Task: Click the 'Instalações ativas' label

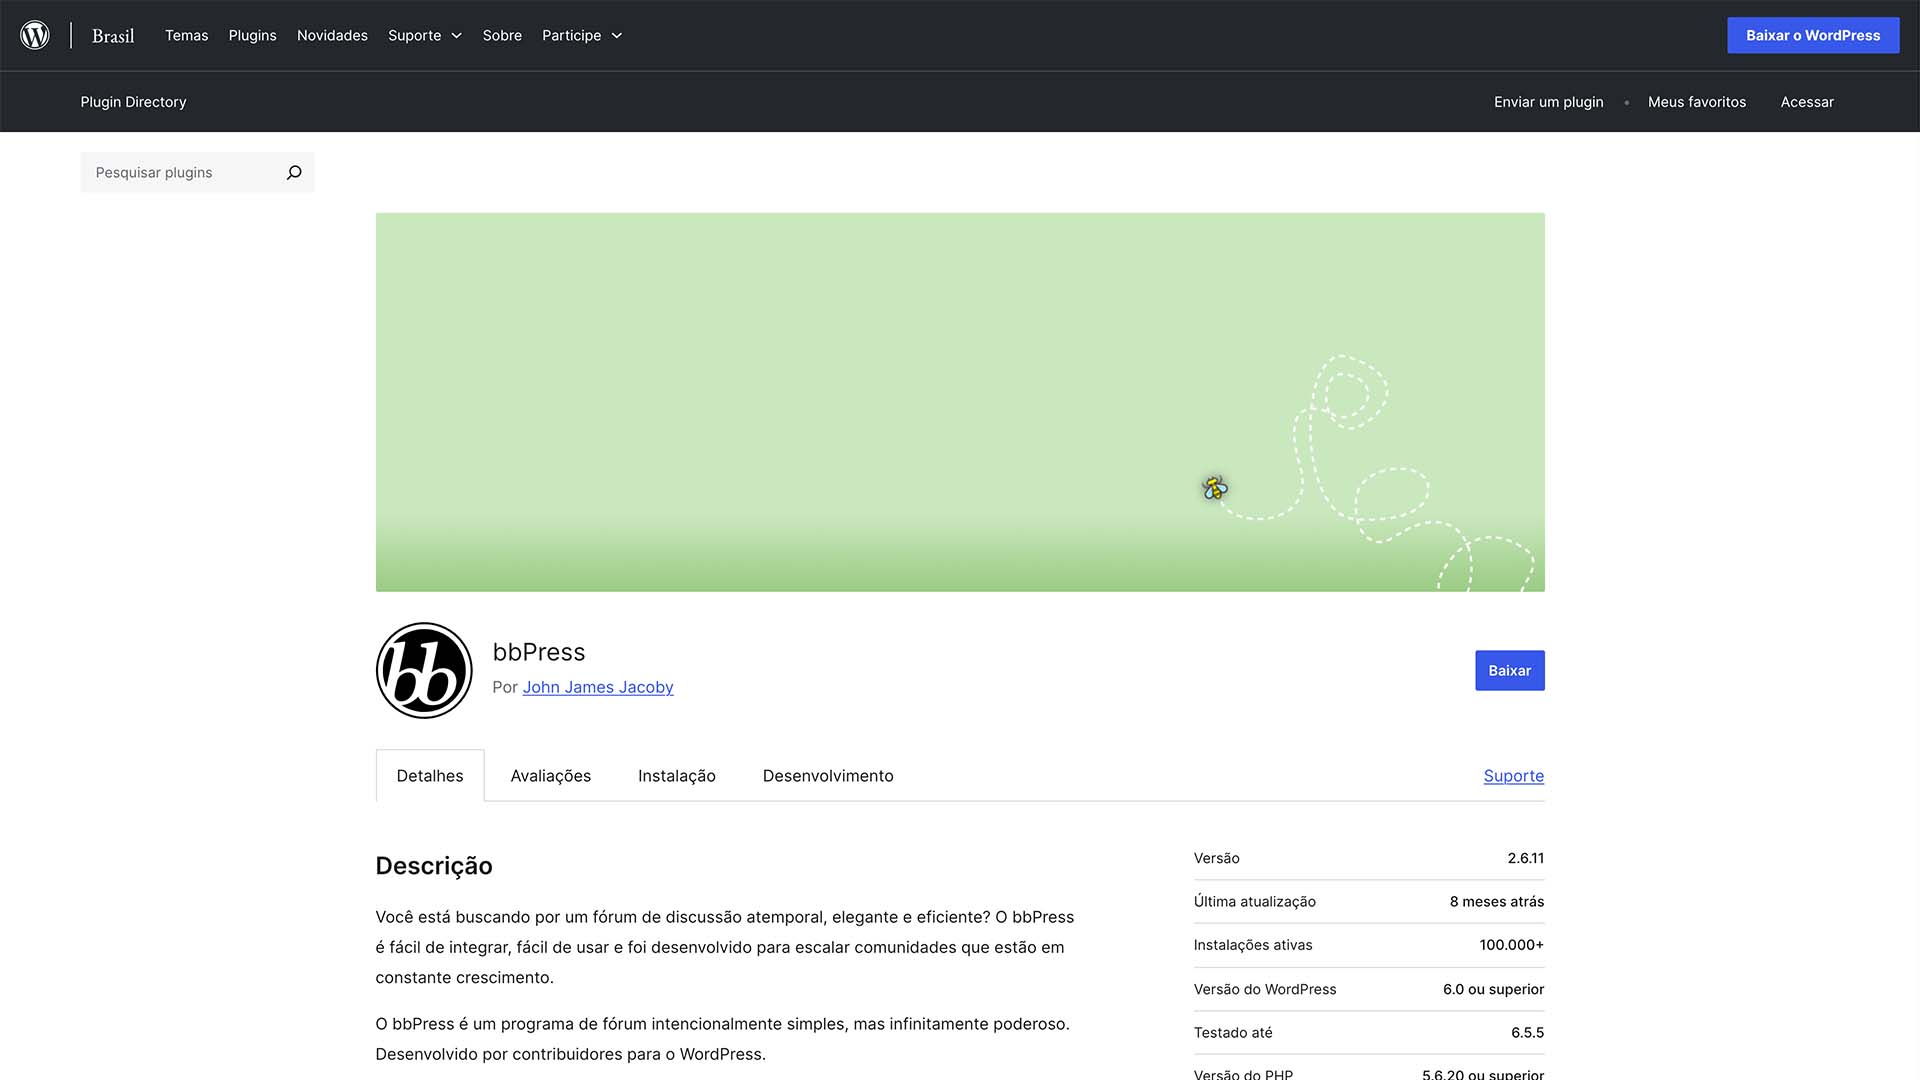Action: [x=1252, y=945]
